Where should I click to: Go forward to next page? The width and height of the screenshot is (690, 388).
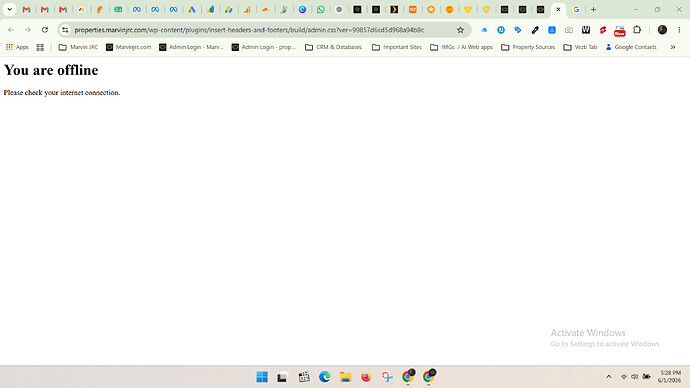click(x=28, y=30)
